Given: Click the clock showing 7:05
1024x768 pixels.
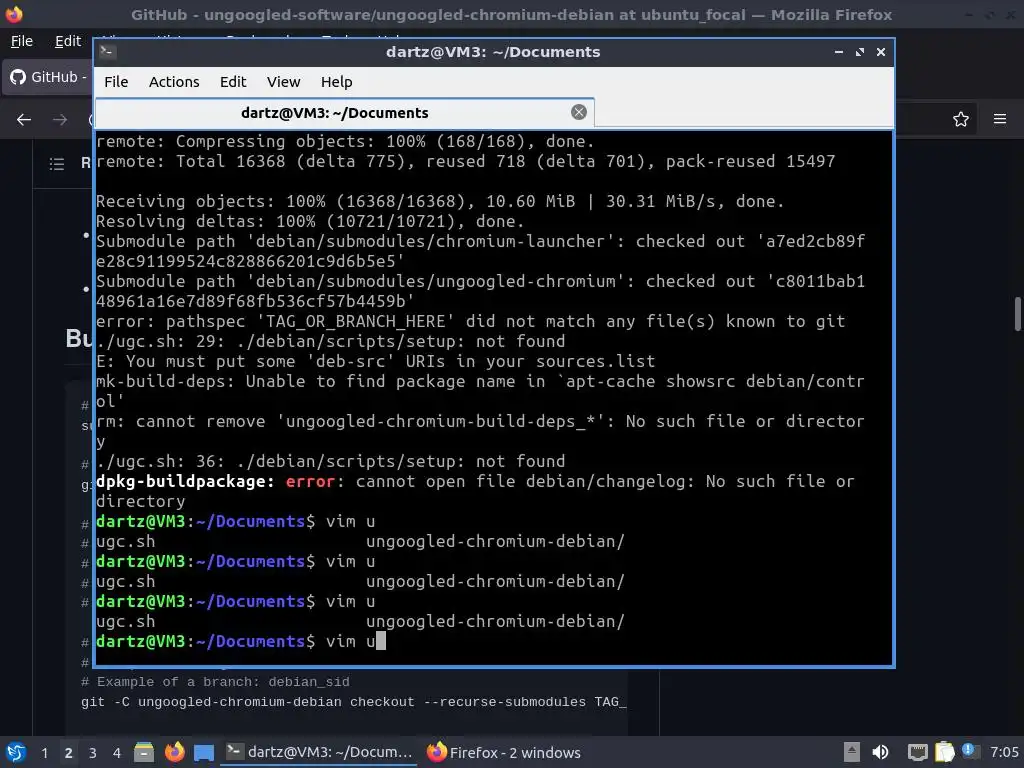Looking at the screenshot, I should coord(1004,752).
